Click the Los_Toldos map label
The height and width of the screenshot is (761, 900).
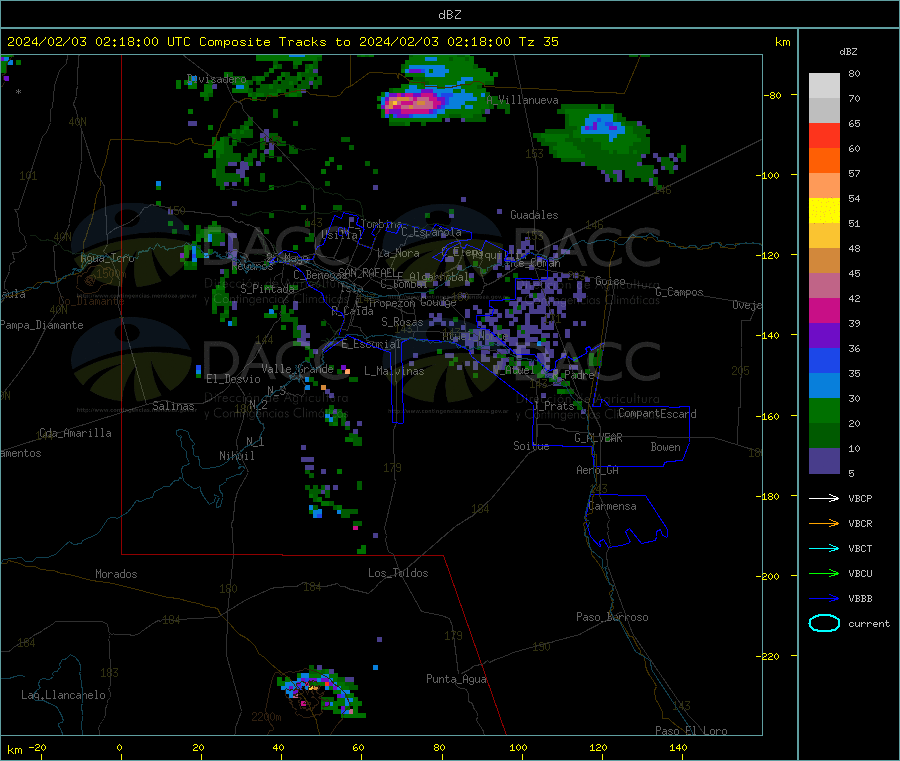click(398, 573)
